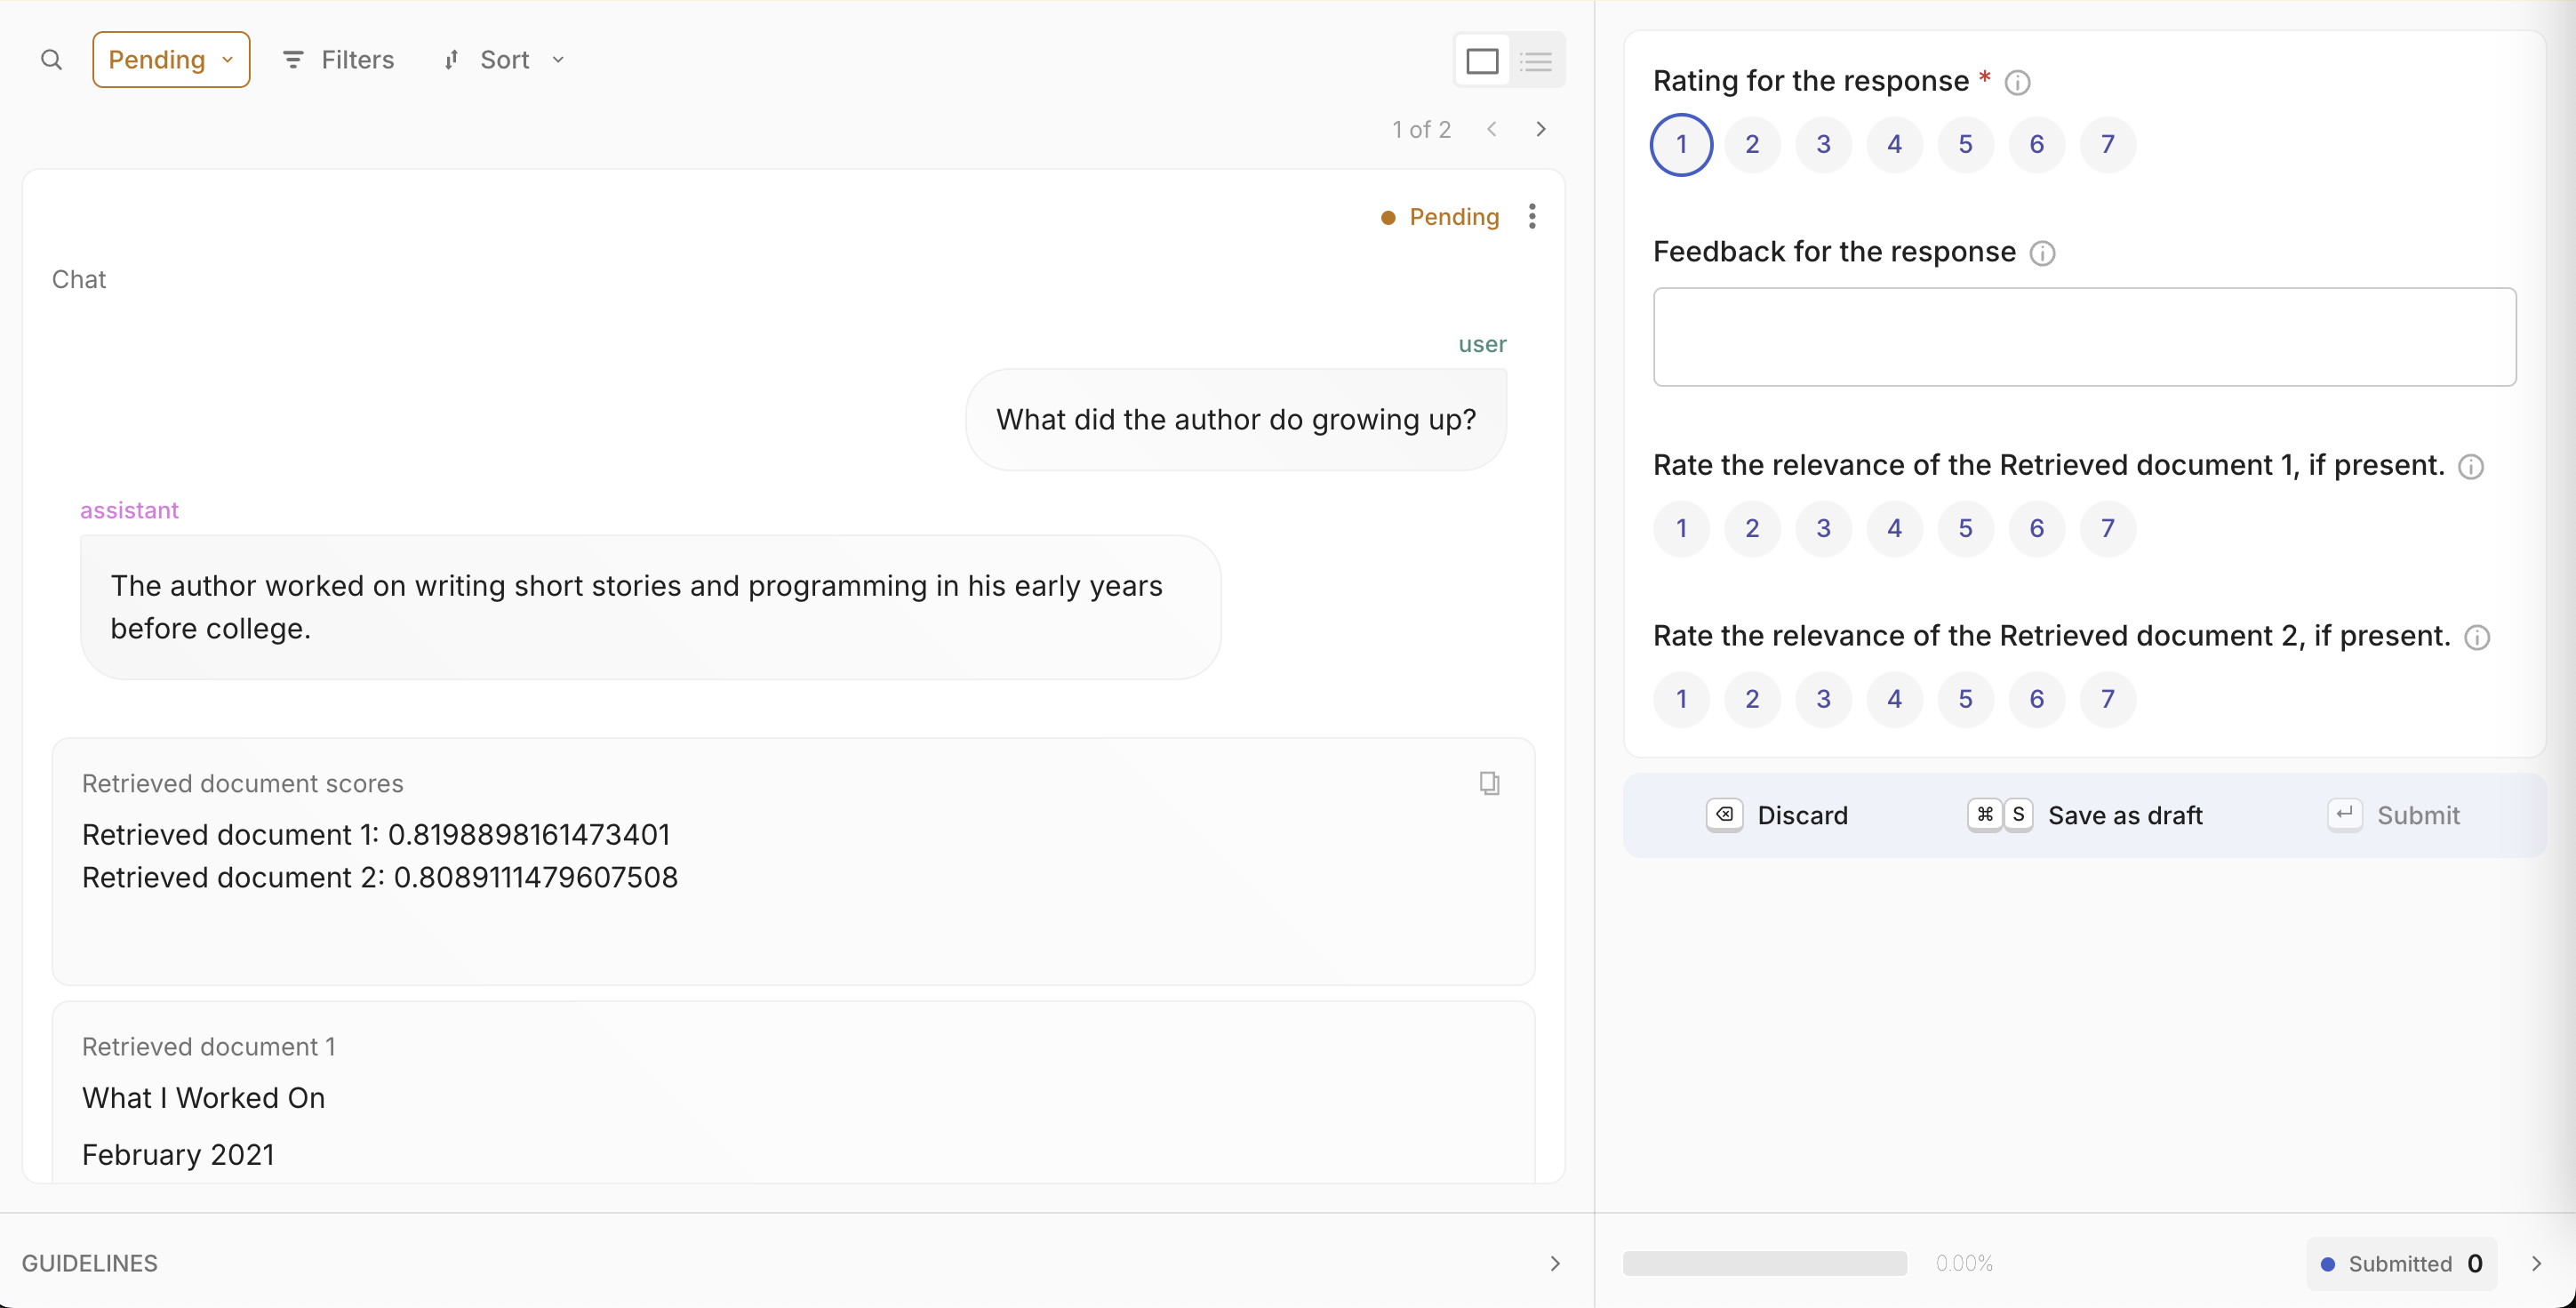Select rating 4 for response quality
Screen dimensions: 2576x1308
pos(1894,143)
